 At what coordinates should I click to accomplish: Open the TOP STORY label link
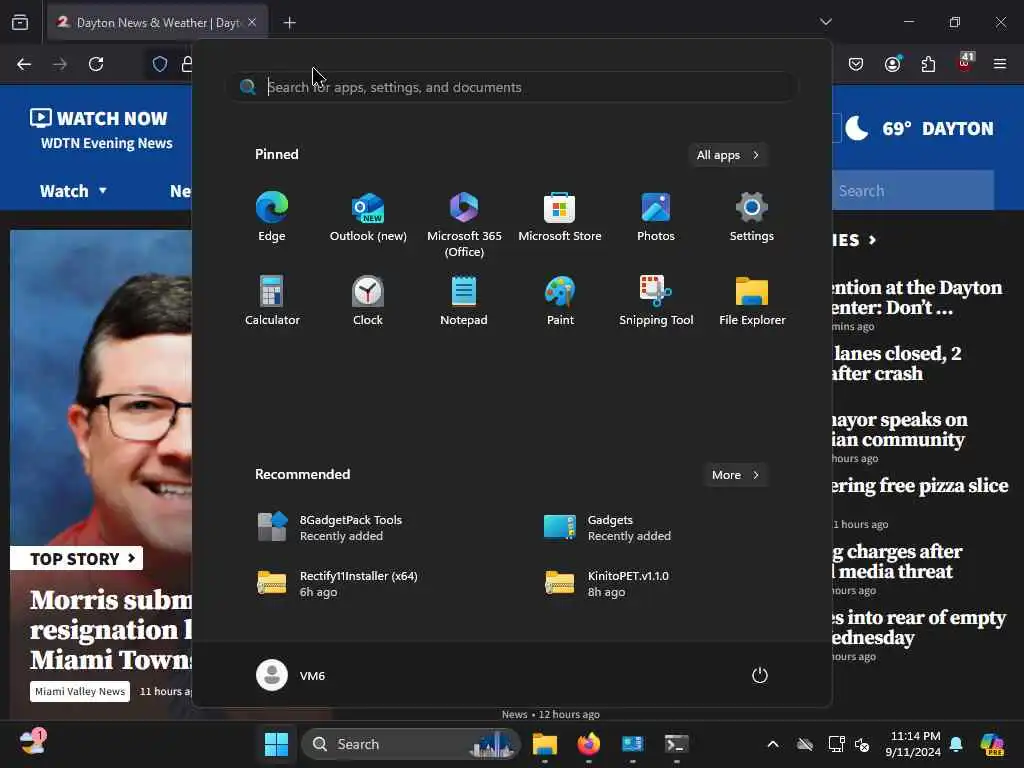click(x=76, y=559)
